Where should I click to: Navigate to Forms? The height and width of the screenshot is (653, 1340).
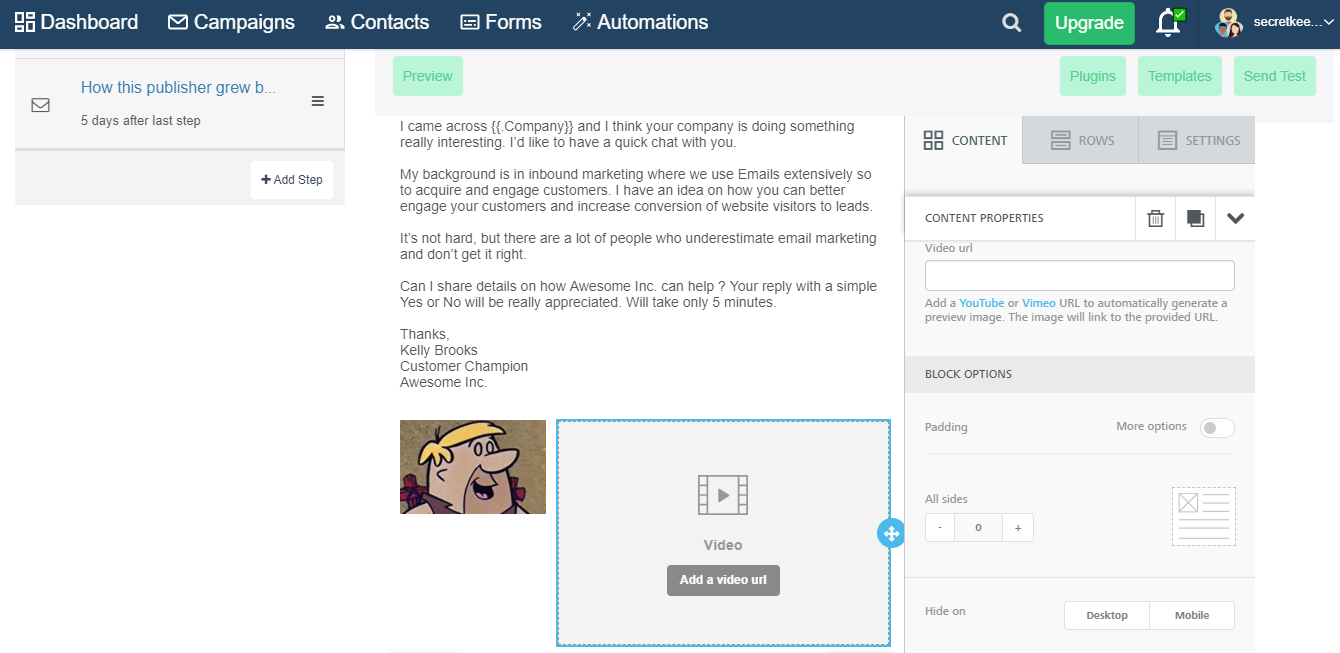click(500, 22)
